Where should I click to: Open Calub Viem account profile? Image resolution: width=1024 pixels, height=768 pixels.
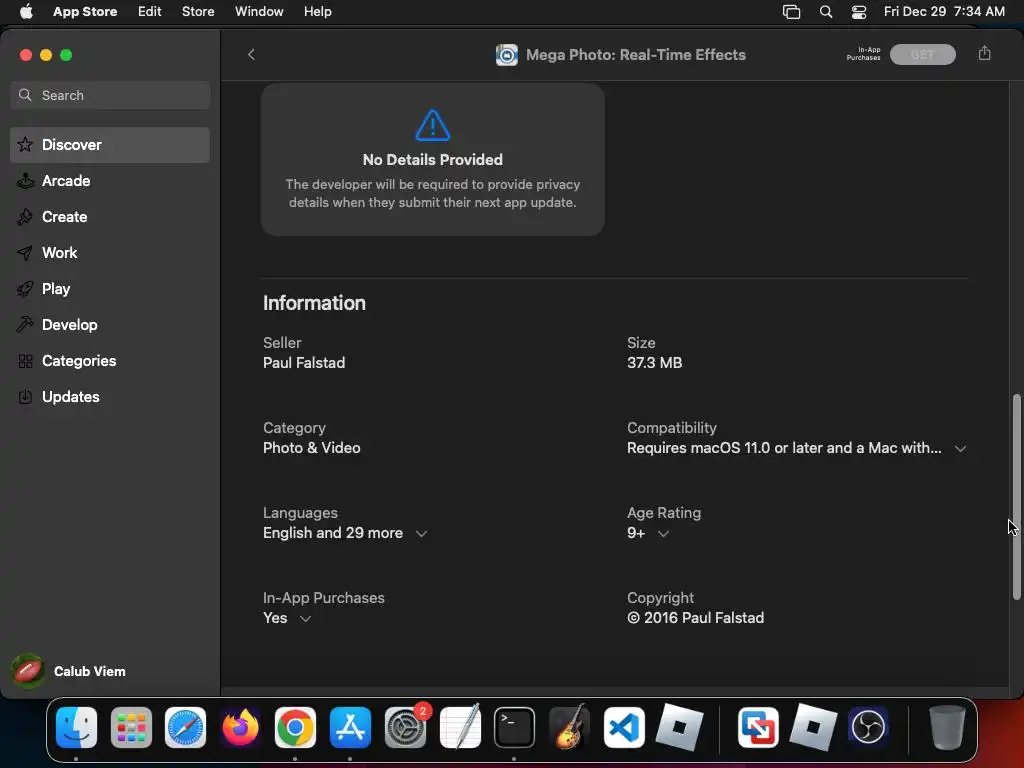[69, 671]
